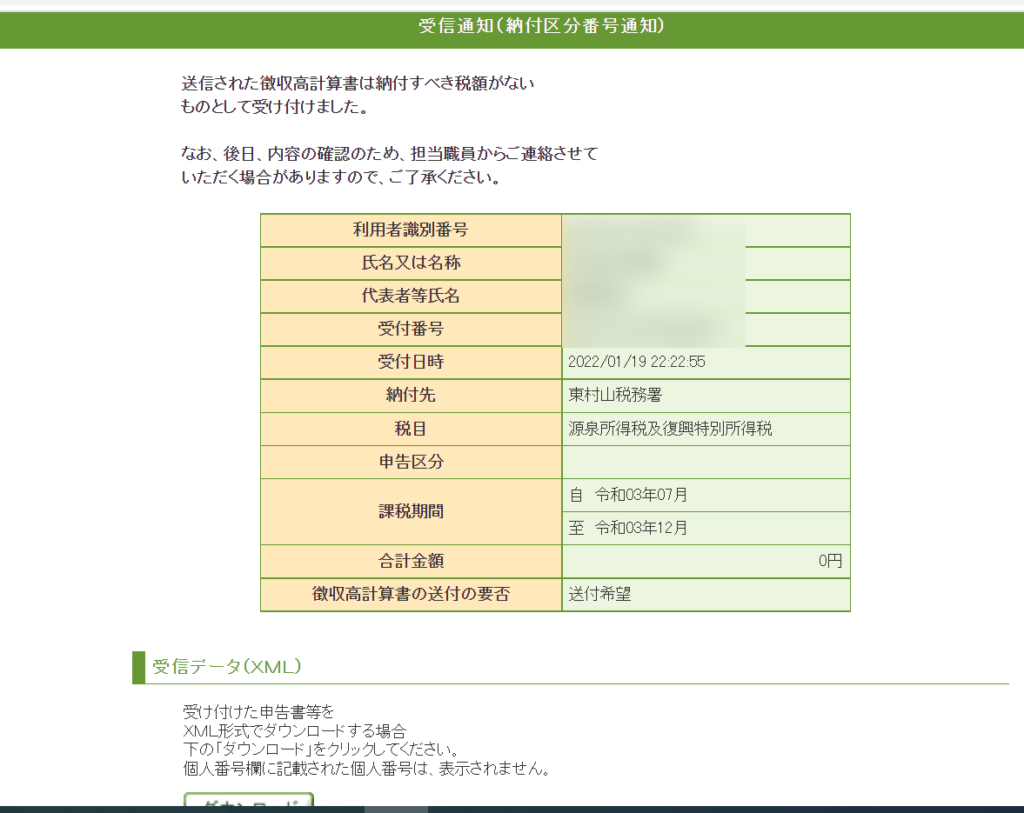Image resolution: width=1024 pixels, height=813 pixels.
Task: Select the 東村山税務署 value cell
Action: point(615,395)
